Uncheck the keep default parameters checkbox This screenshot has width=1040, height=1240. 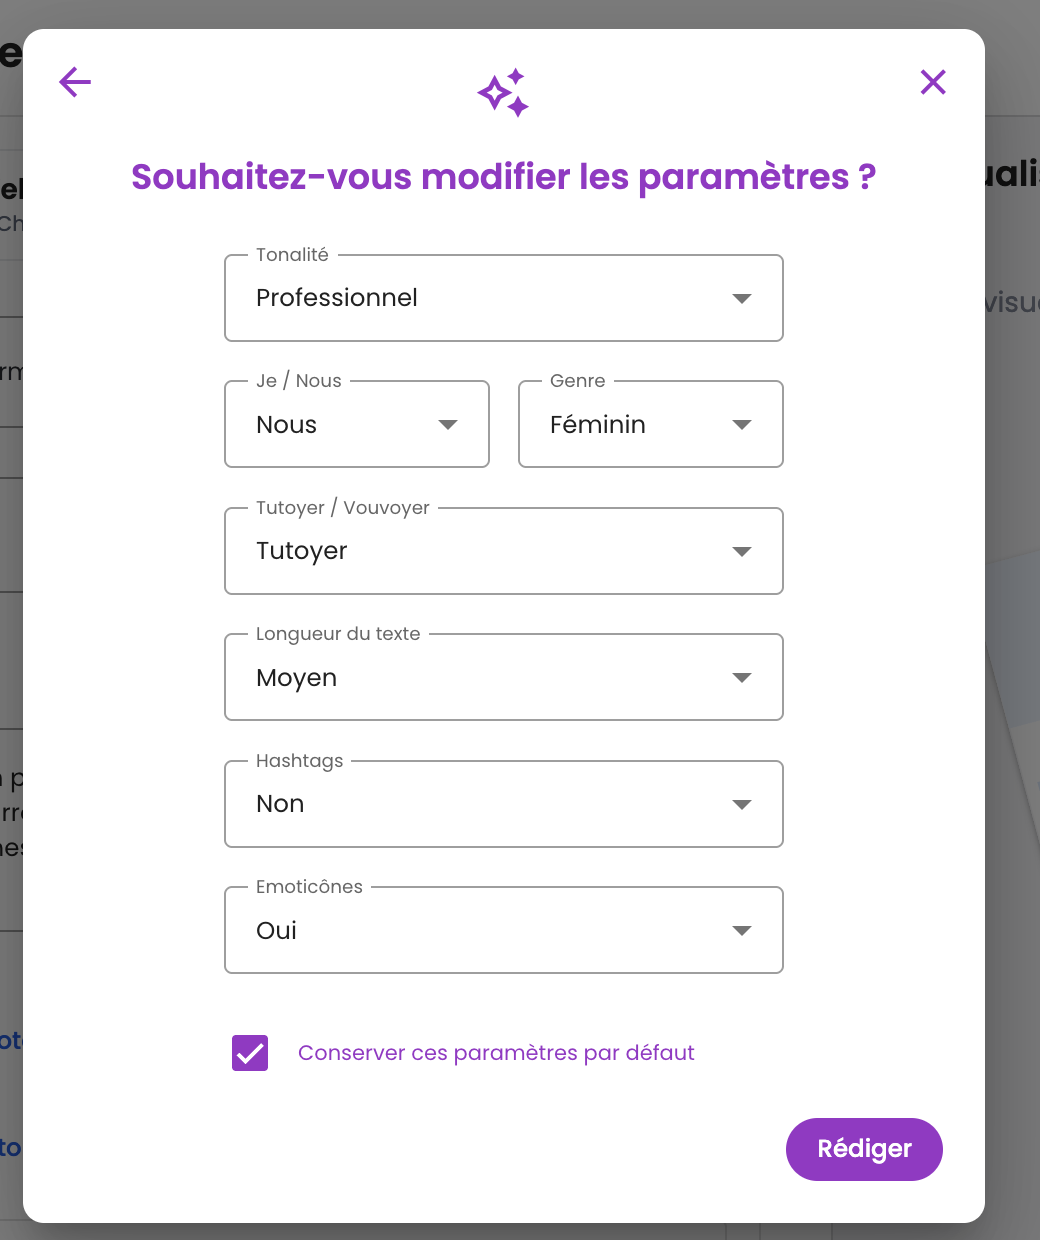(x=250, y=1053)
